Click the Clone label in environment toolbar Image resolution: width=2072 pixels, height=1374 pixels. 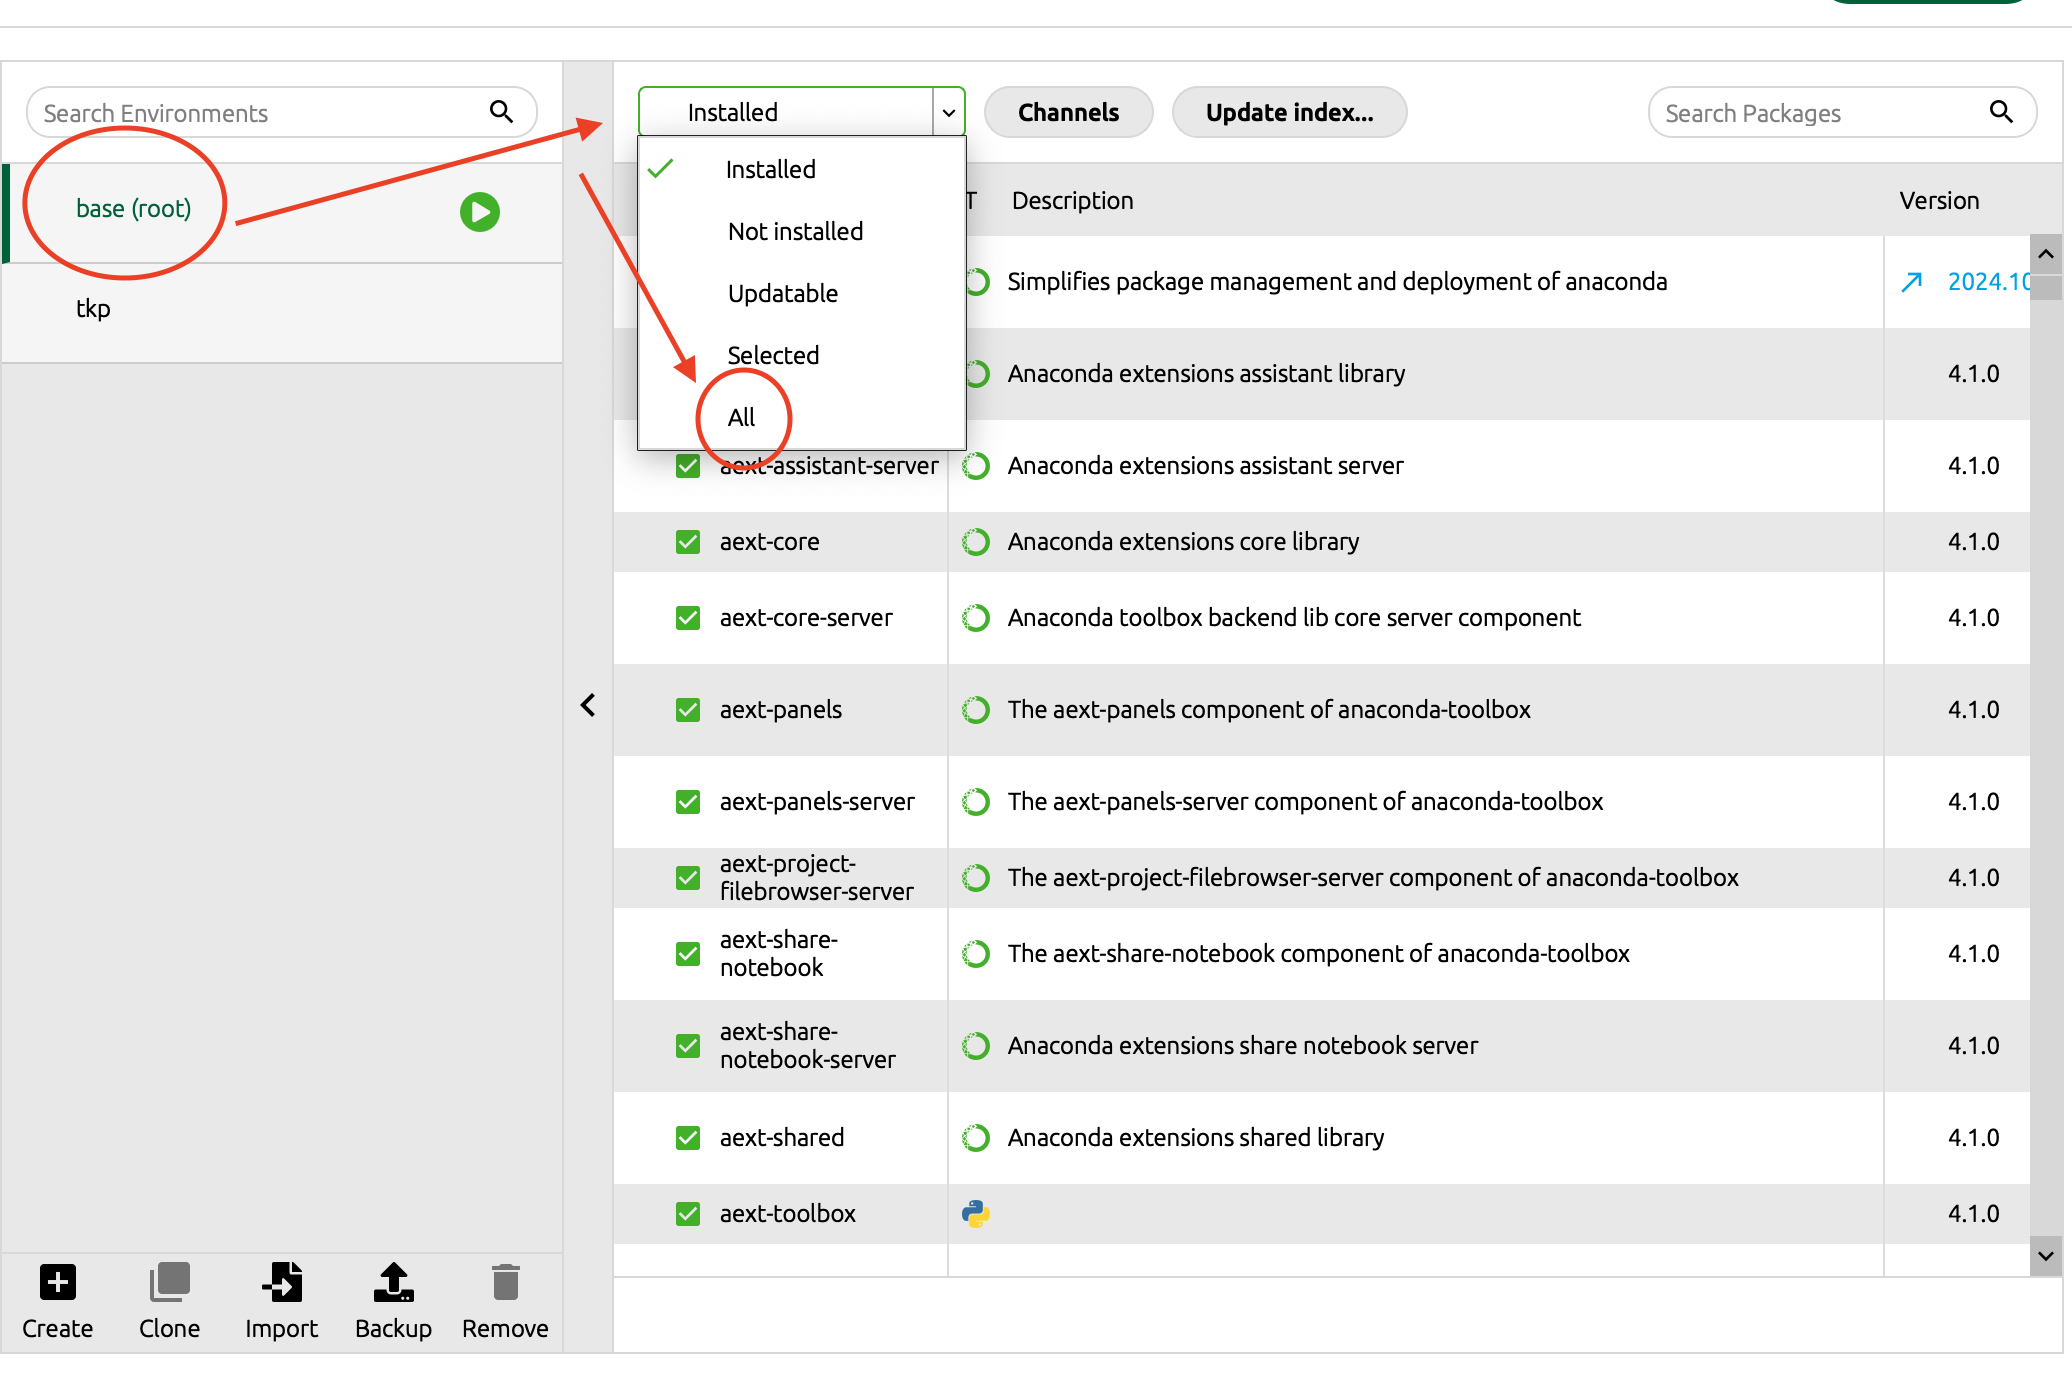[x=169, y=1329]
